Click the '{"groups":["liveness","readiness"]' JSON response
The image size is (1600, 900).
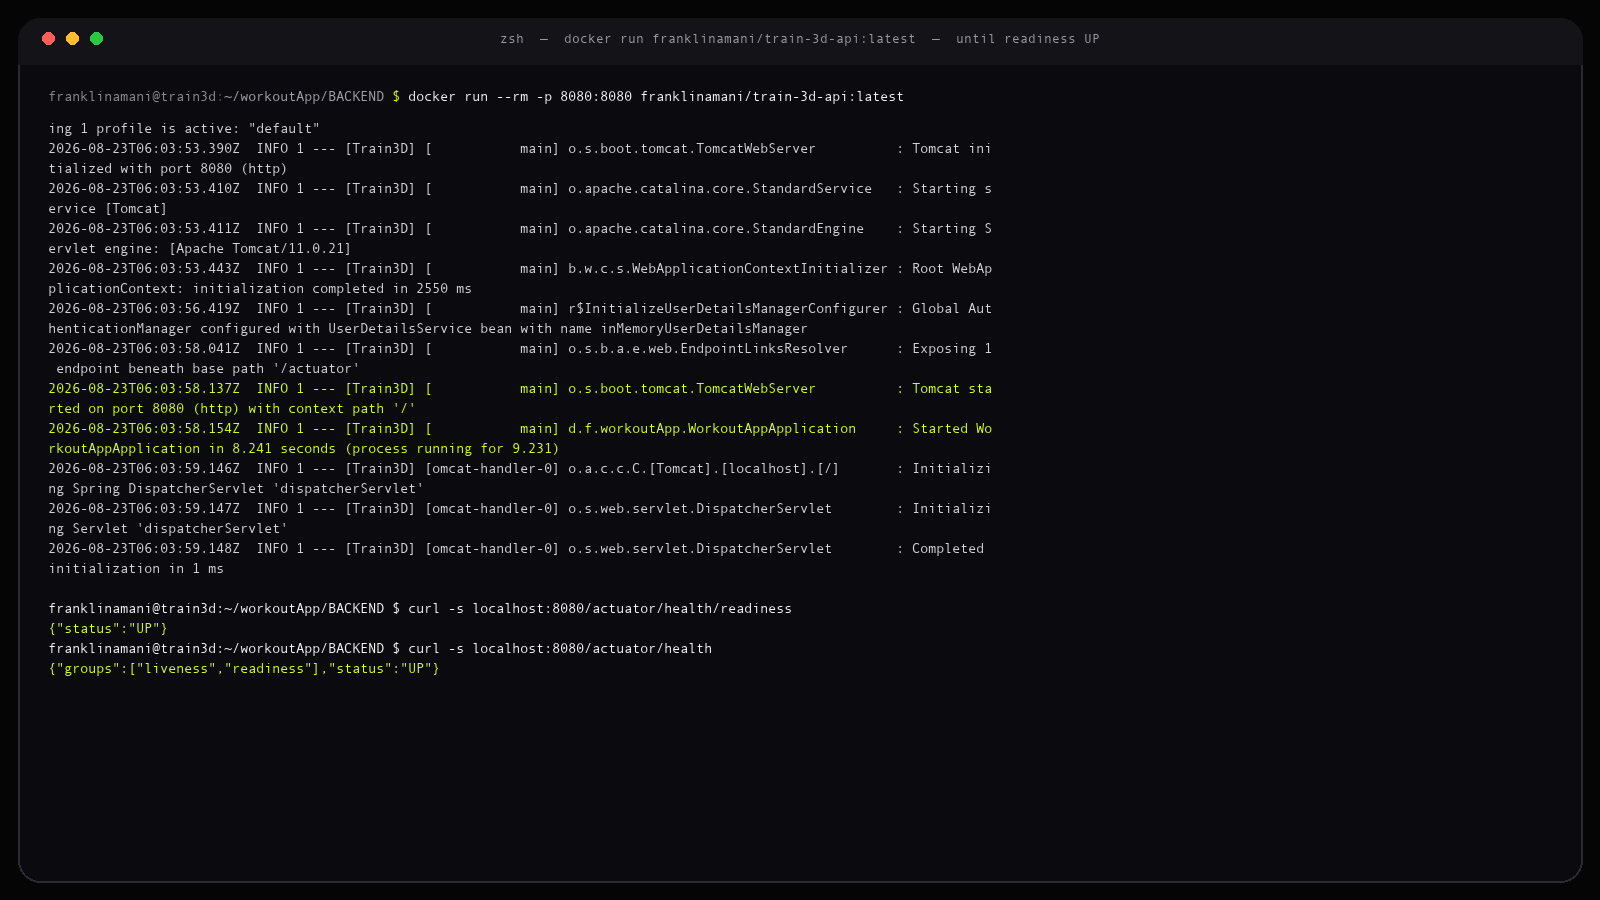click(244, 669)
